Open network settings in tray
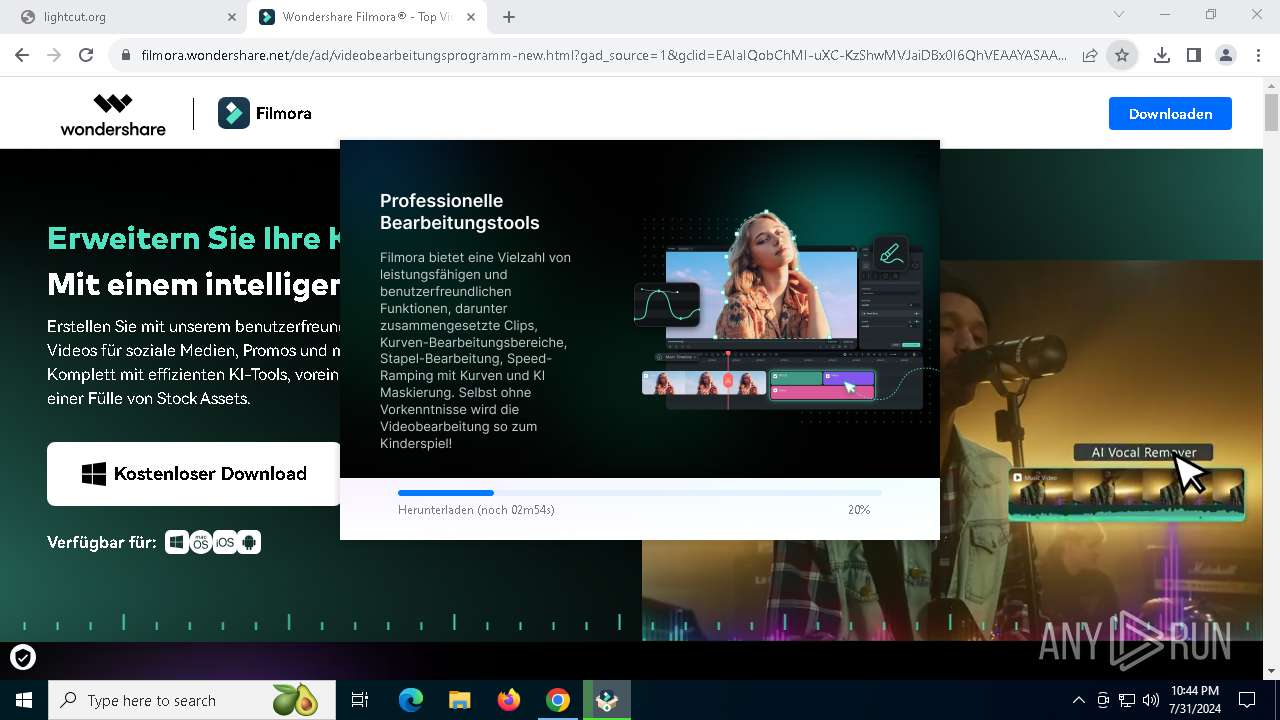The image size is (1280, 720). tap(1127, 700)
